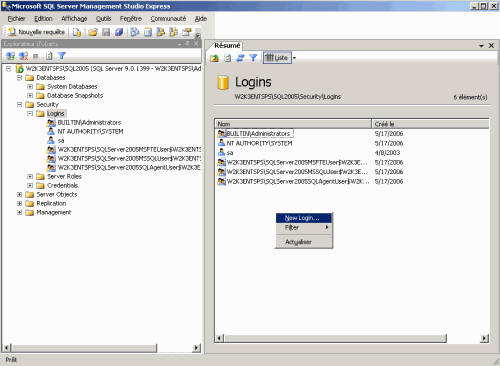
Task: Select SQLServer2005MSFTEUser login in the tree
Action: tap(129, 150)
